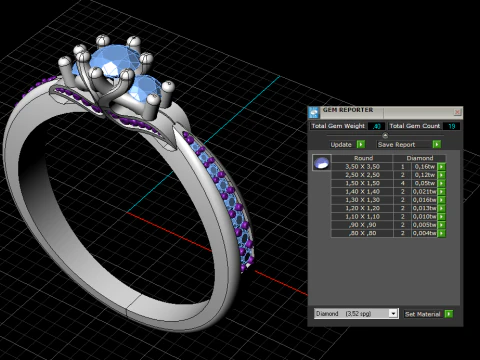Click the Total Gem Weight value field
The width and height of the screenshot is (480, 360).
pyautogui.click(x=376, y=126)
